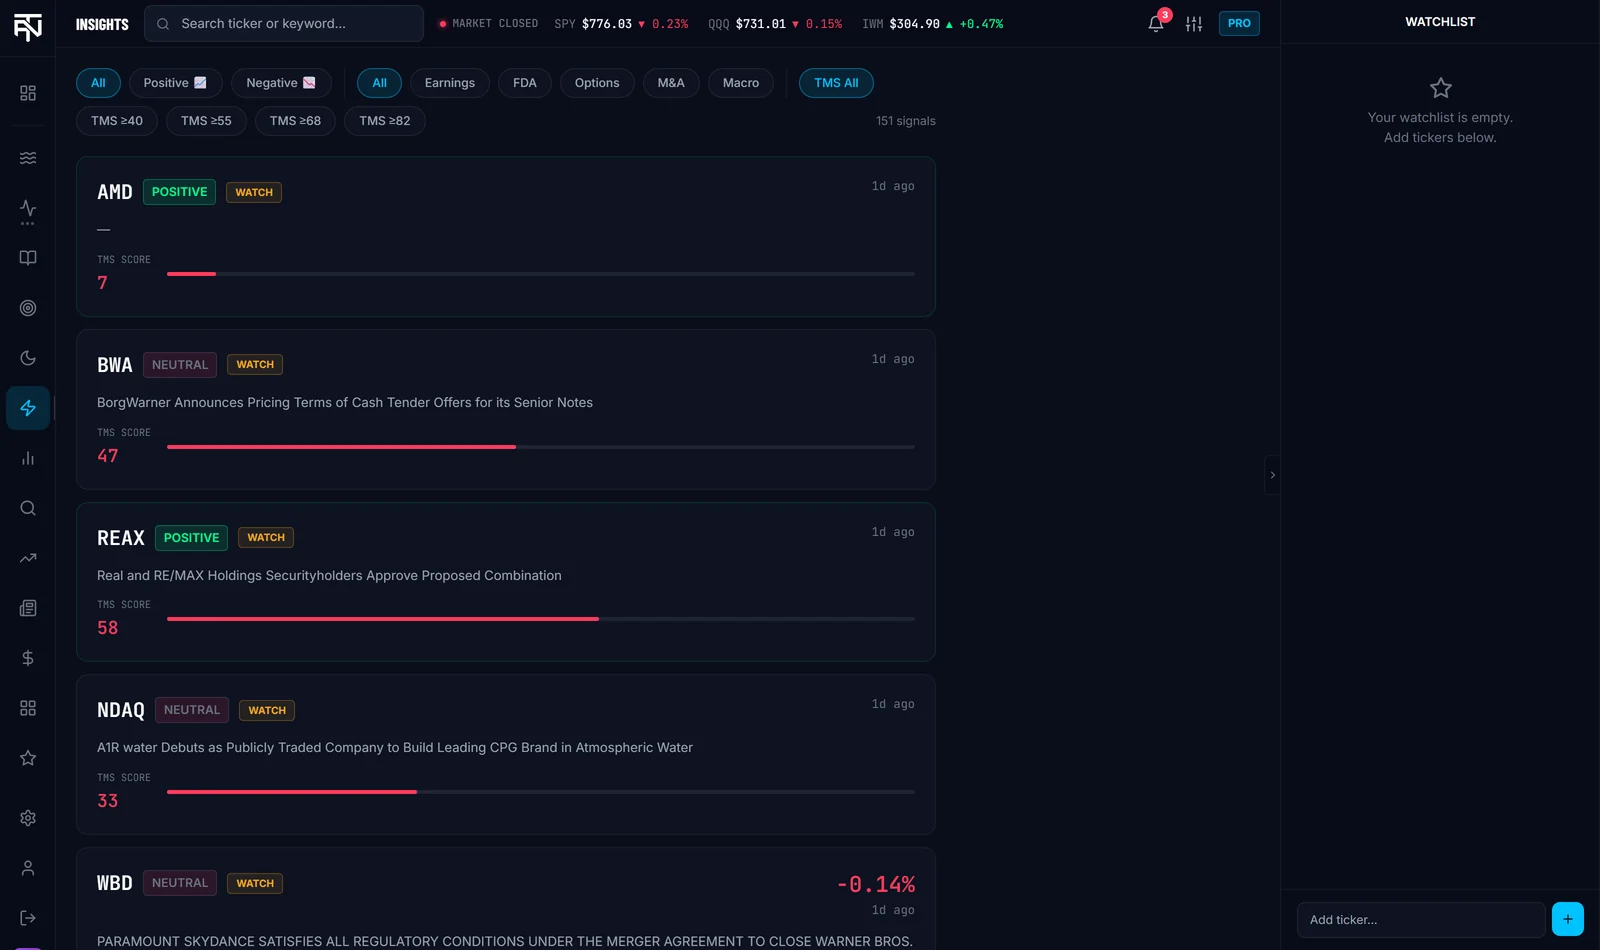Filter signals by Earnings
Image resolution: width=1600 pixels, height=950 pixels.
click(x=450, y=83)
